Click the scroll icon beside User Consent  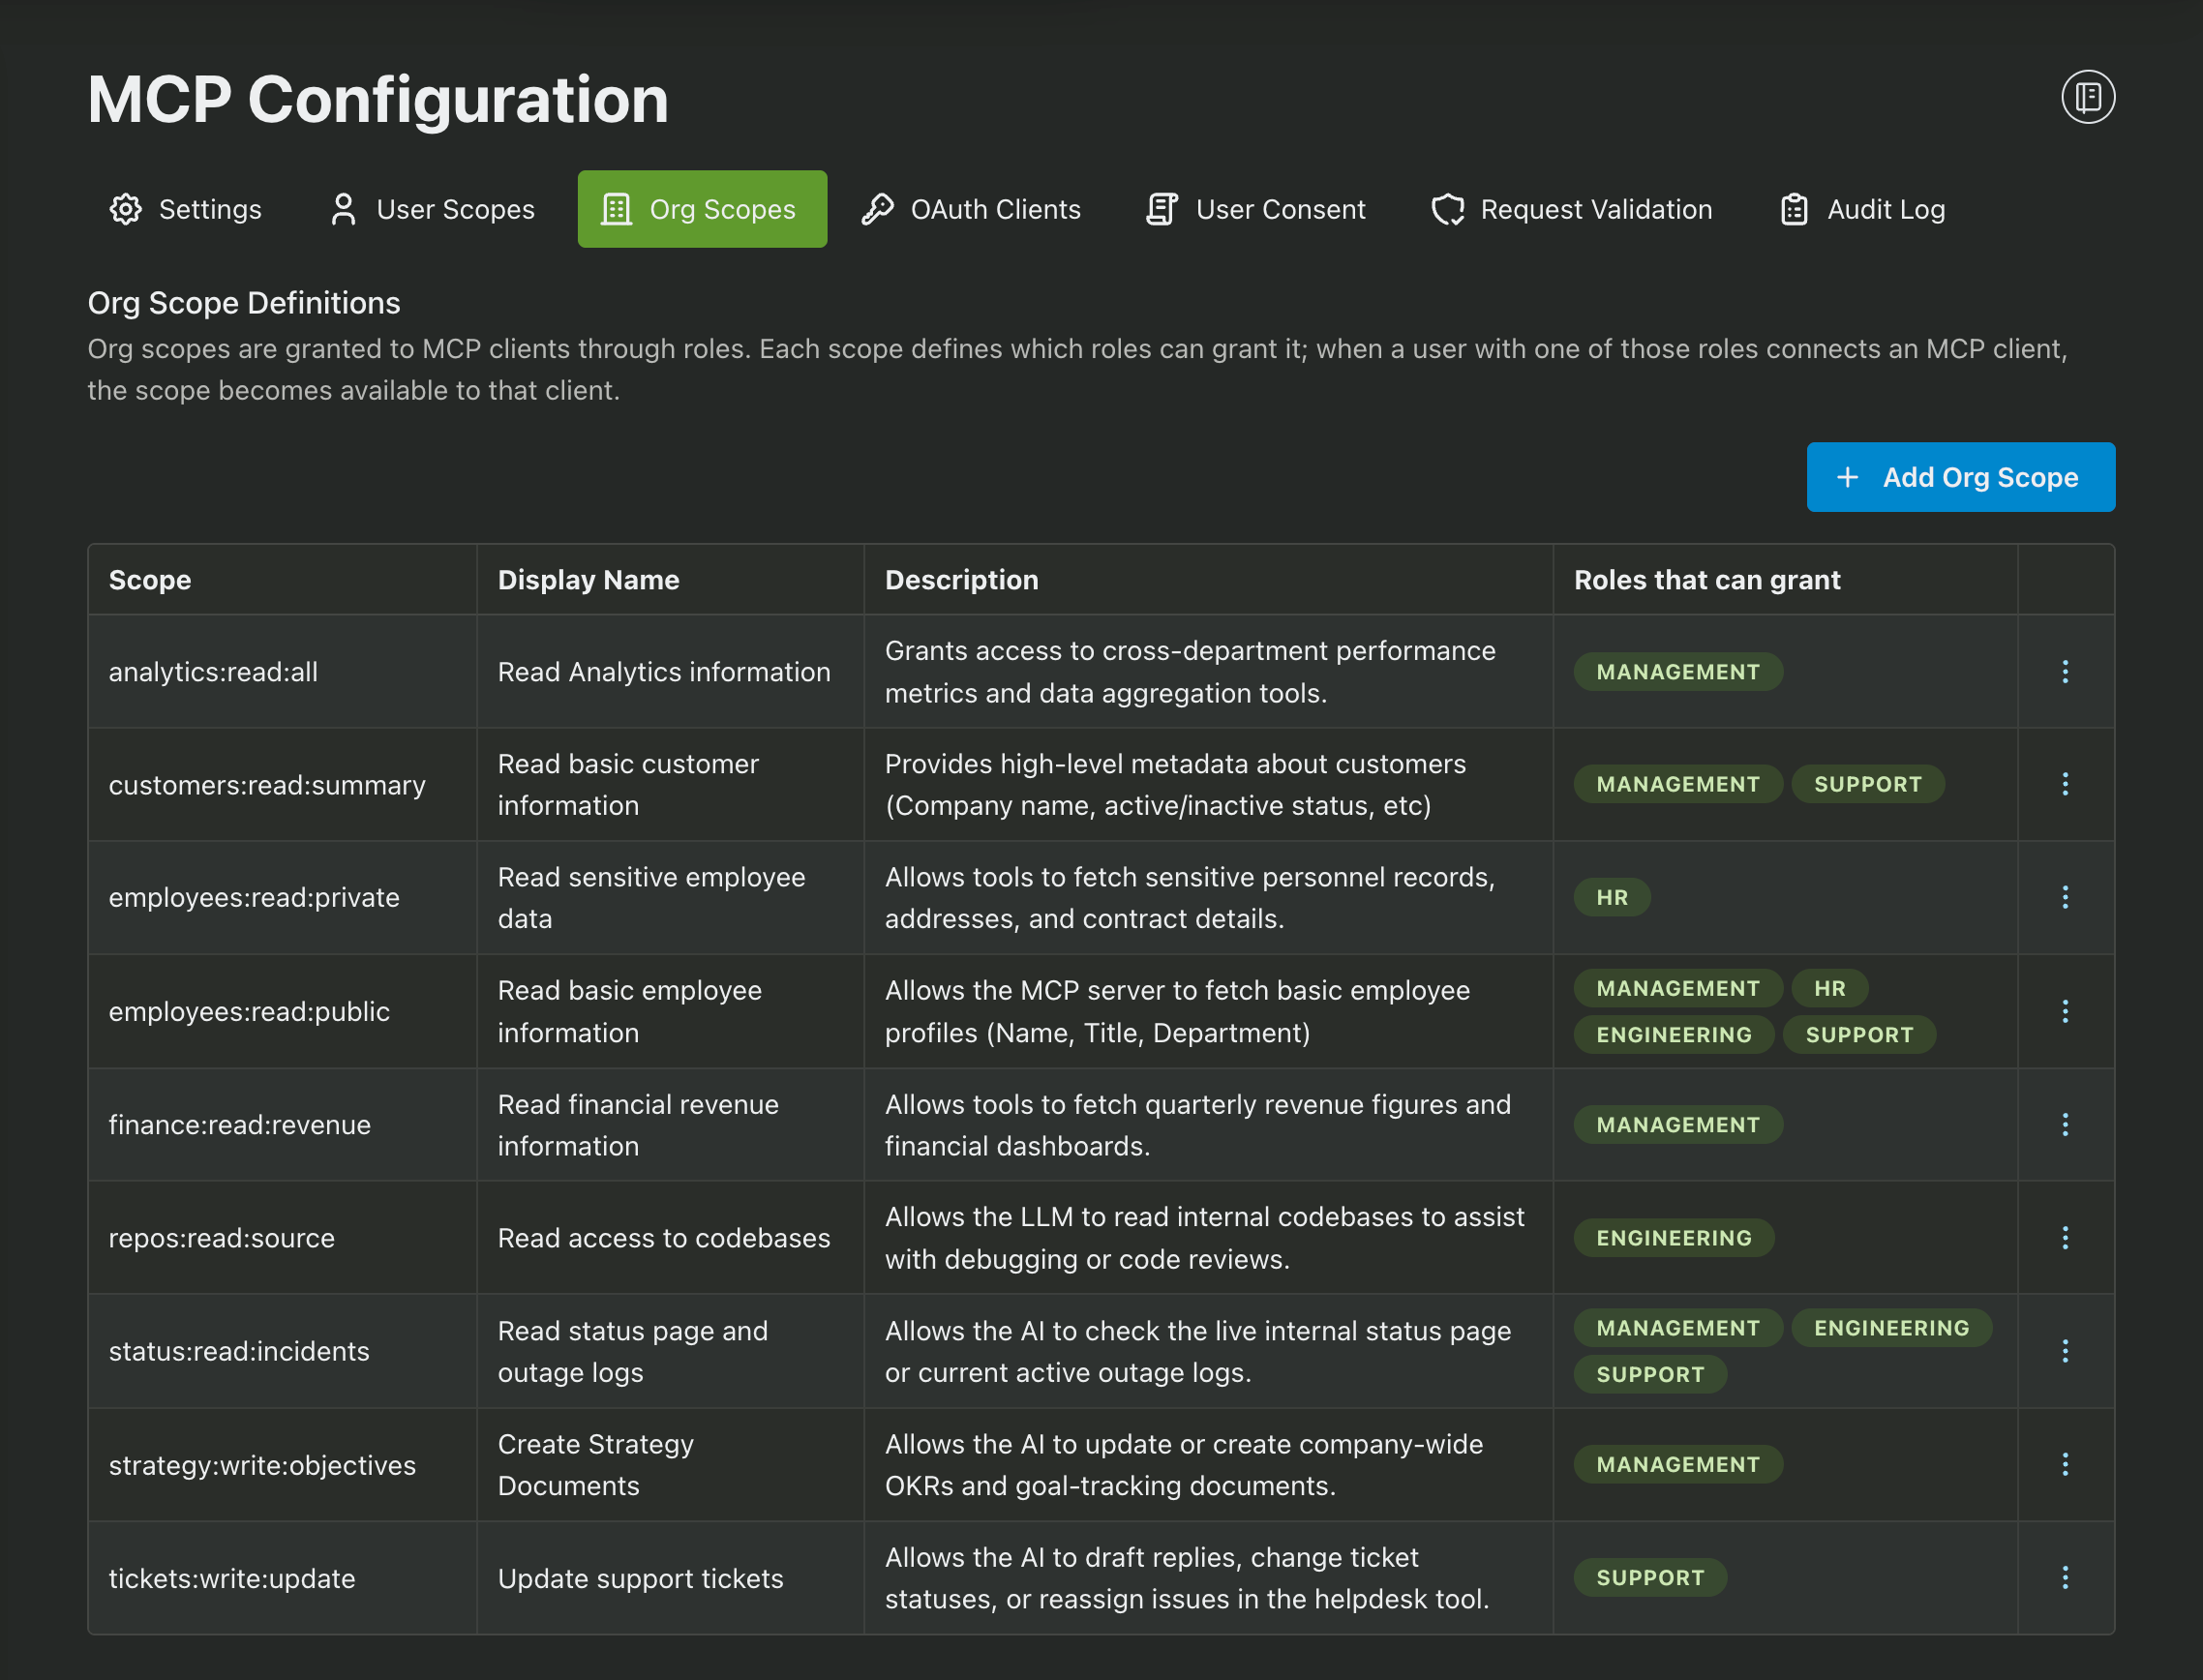(1162, 209)
